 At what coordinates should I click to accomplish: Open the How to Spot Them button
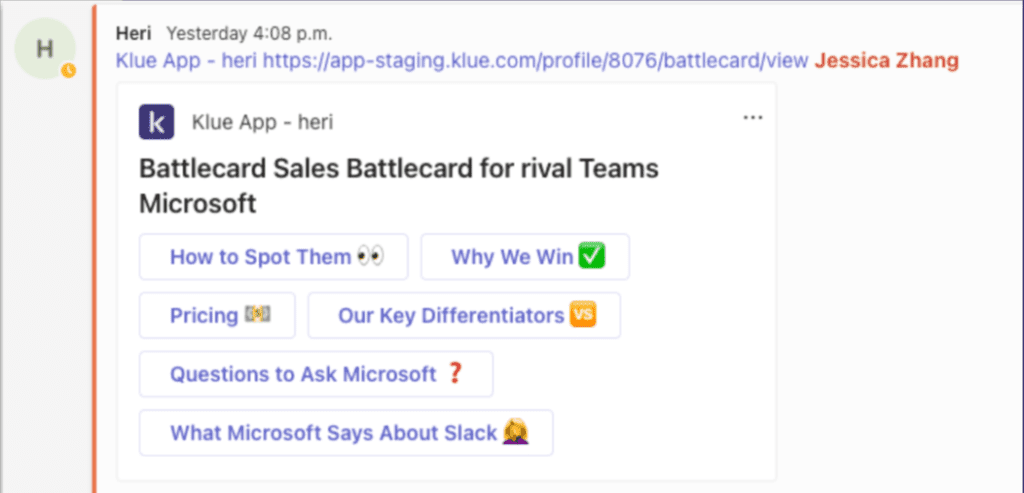click(x=274, y=257)
